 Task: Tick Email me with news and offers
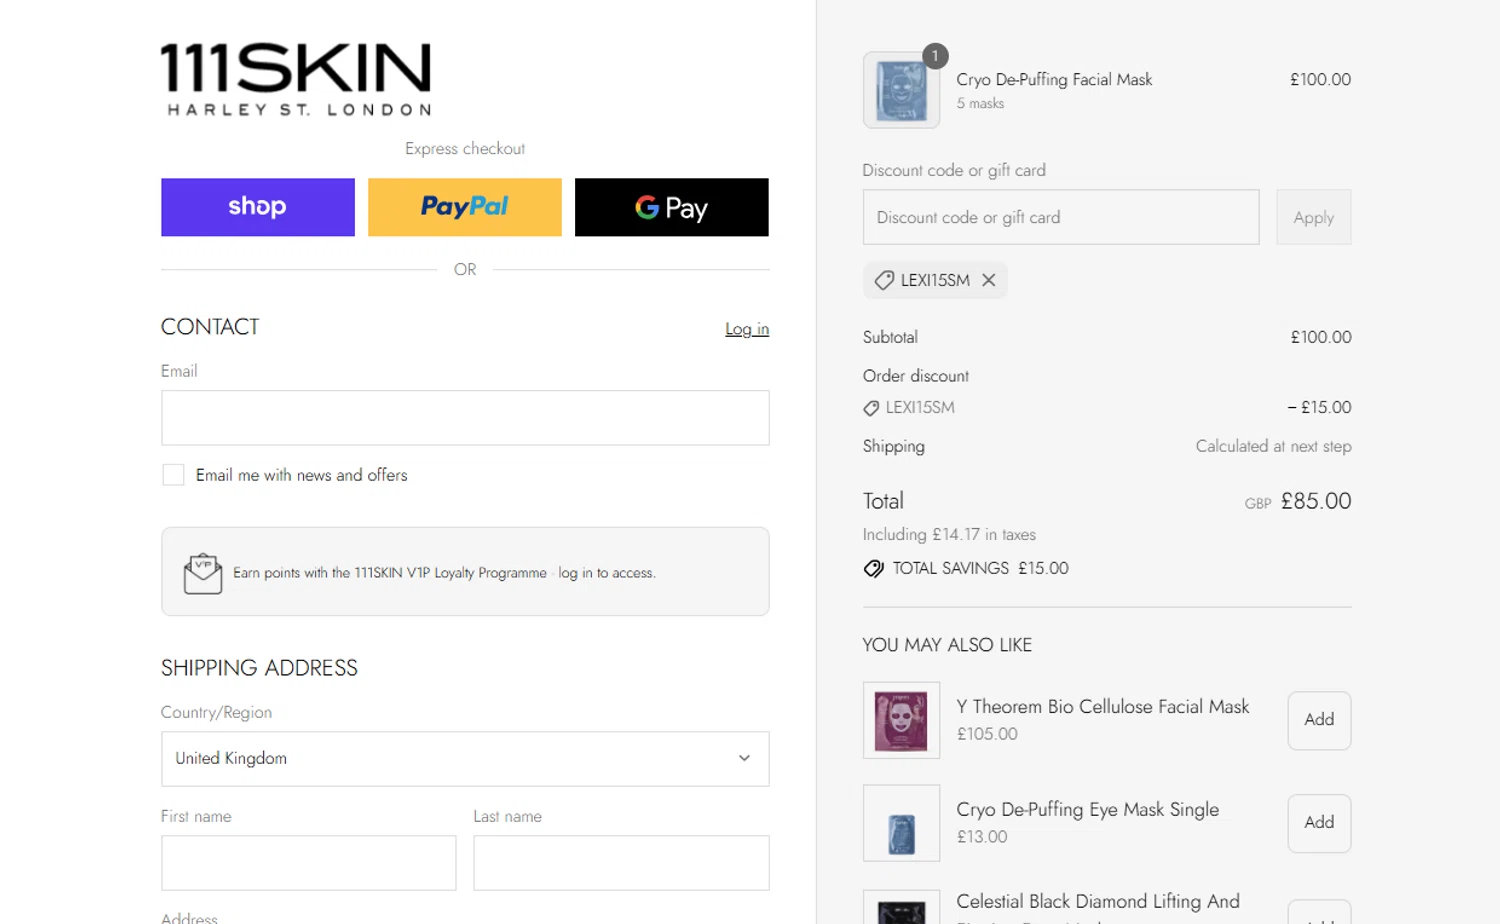pos(173,475)
